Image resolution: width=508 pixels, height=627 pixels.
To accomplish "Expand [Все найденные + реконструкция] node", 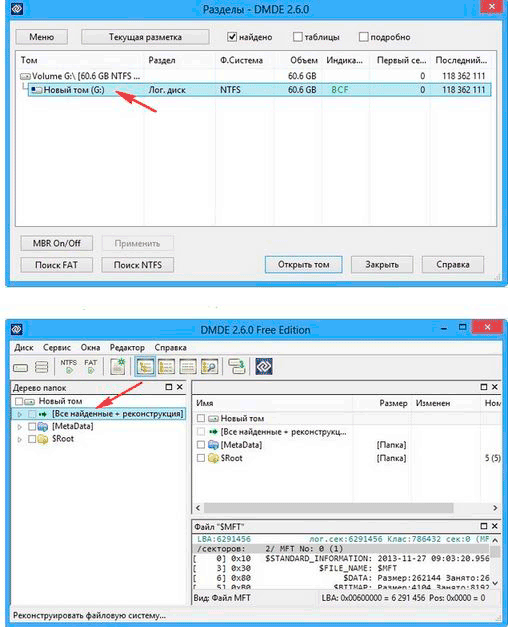I will coord(19,414).
